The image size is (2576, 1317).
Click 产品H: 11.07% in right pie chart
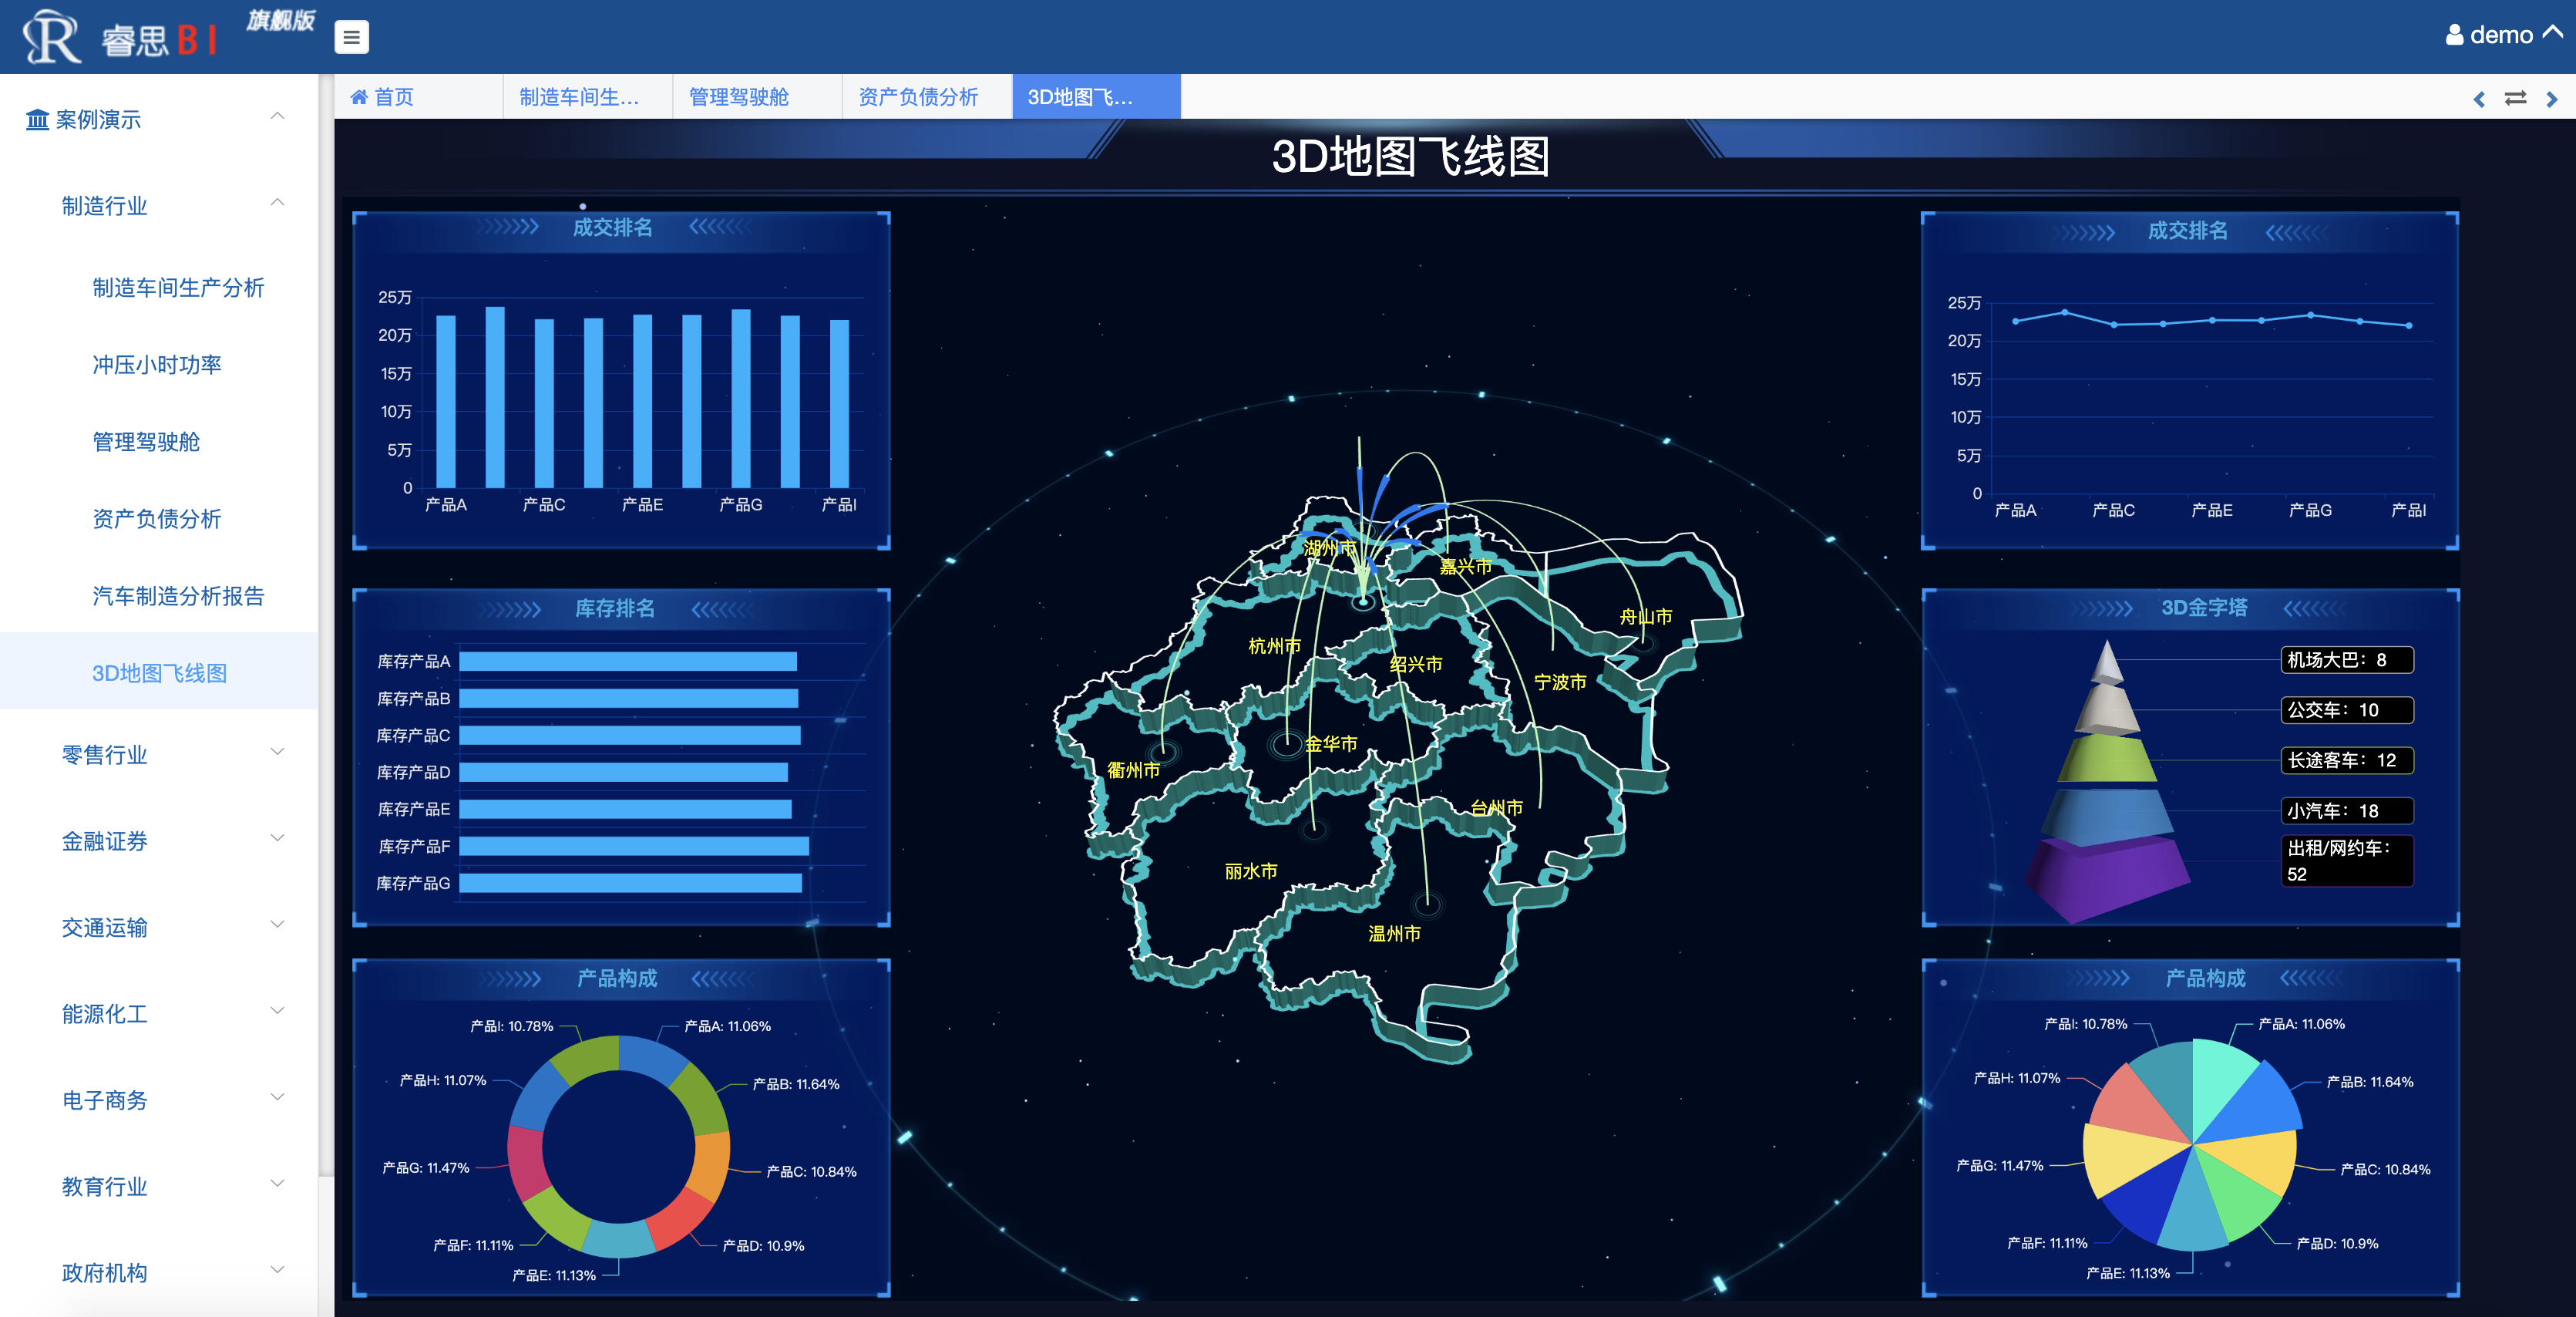(x=2017, y=1078)
